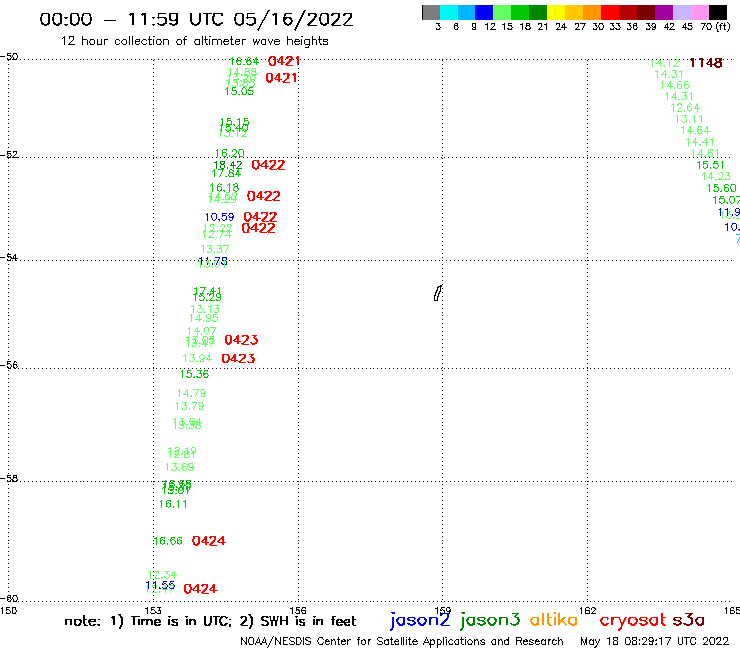Screen dimensions: 740x650
Task: Click the NOAA/NESDIS Center credit line
Action: [x=402, y=641]
